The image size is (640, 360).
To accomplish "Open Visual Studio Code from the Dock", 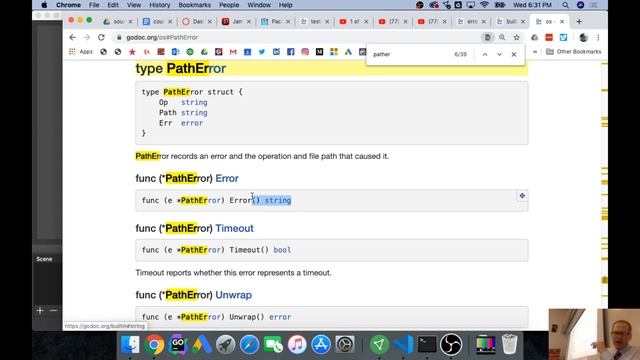I will click(403, 344).
